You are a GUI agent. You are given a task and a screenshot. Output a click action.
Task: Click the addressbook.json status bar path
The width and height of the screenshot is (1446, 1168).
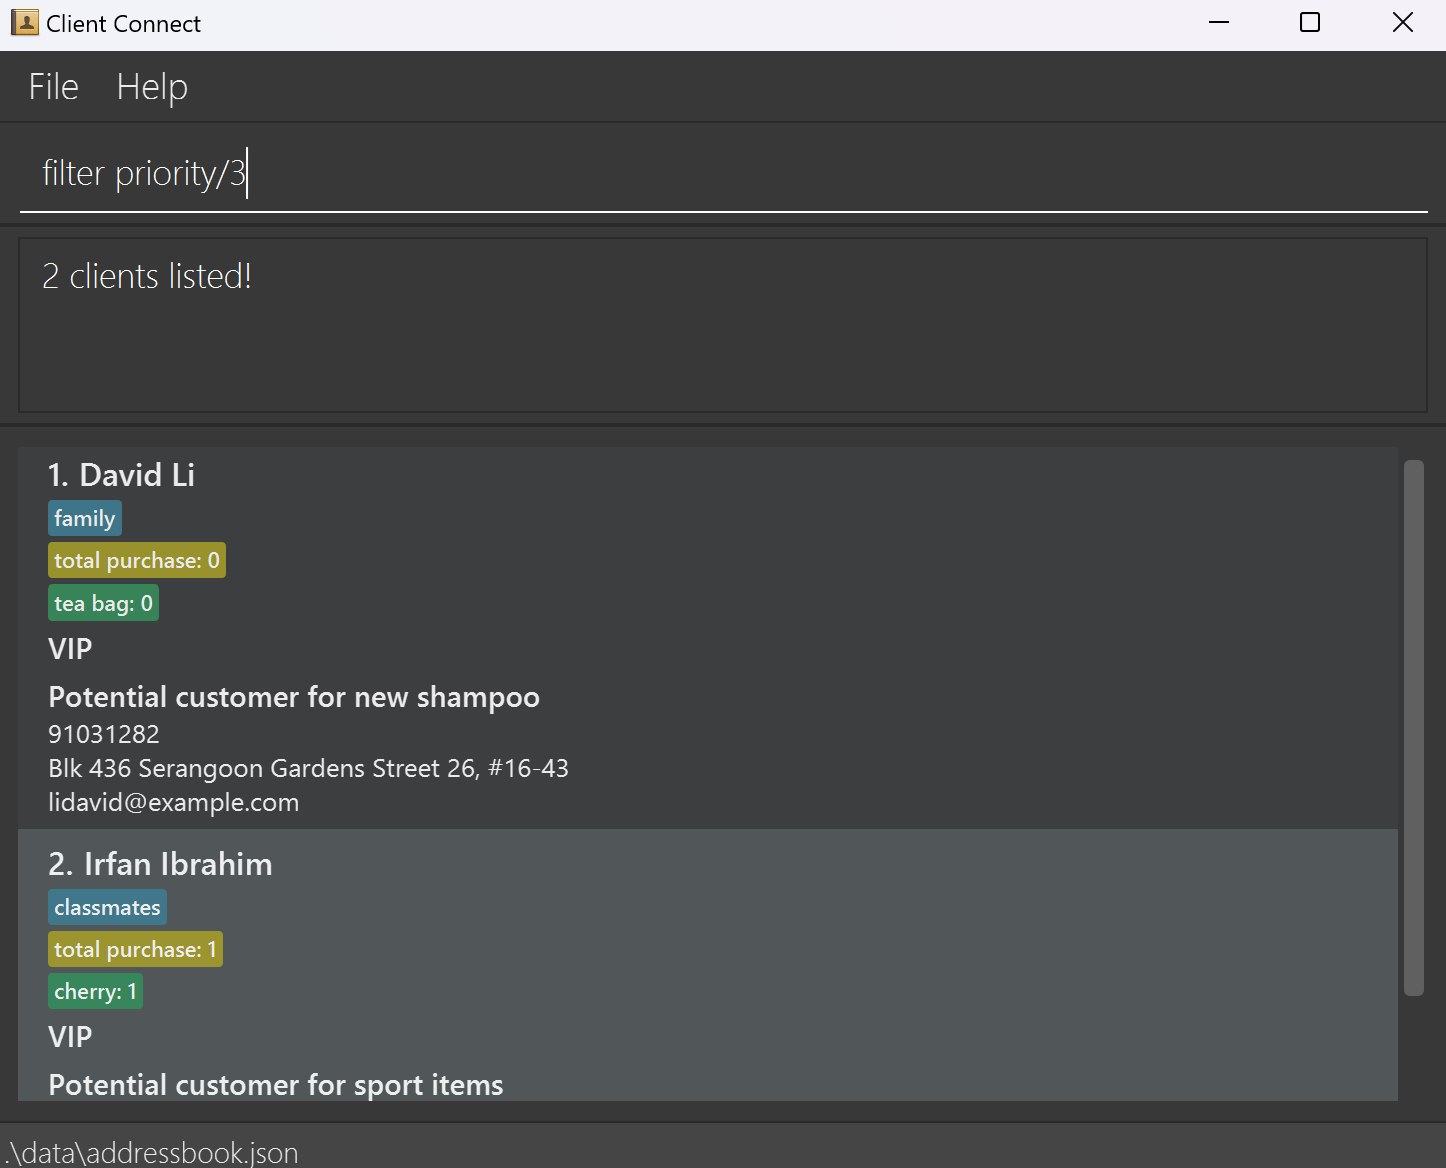(152, 1152)
